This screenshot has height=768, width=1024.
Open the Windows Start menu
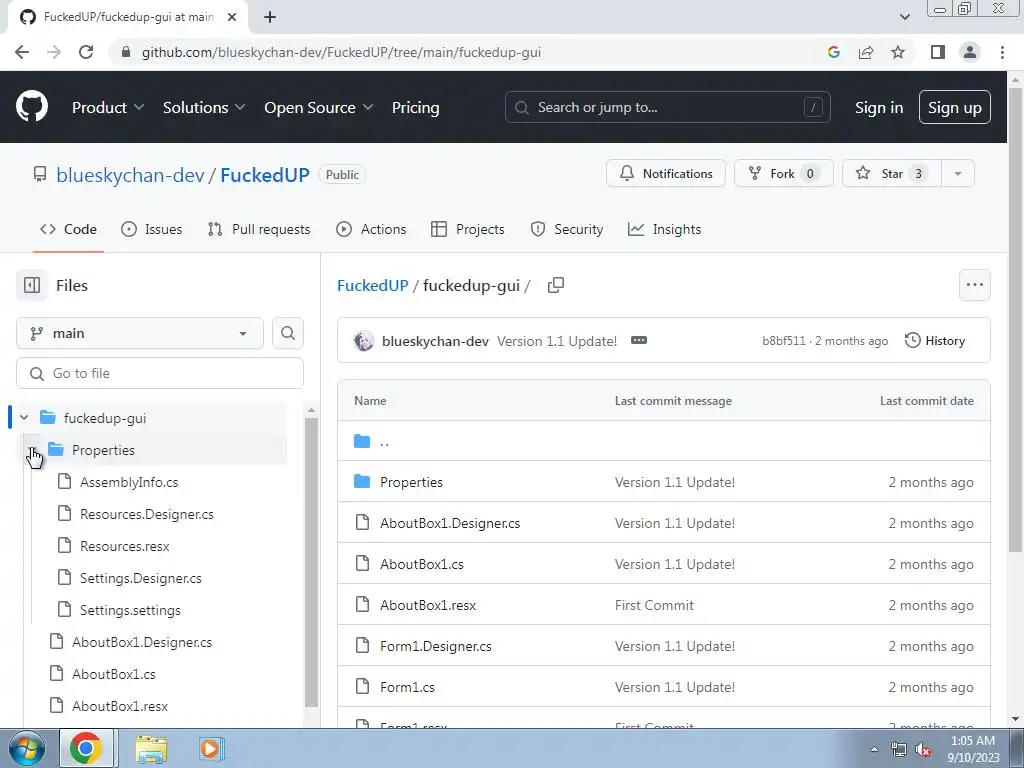pos(27,748)
